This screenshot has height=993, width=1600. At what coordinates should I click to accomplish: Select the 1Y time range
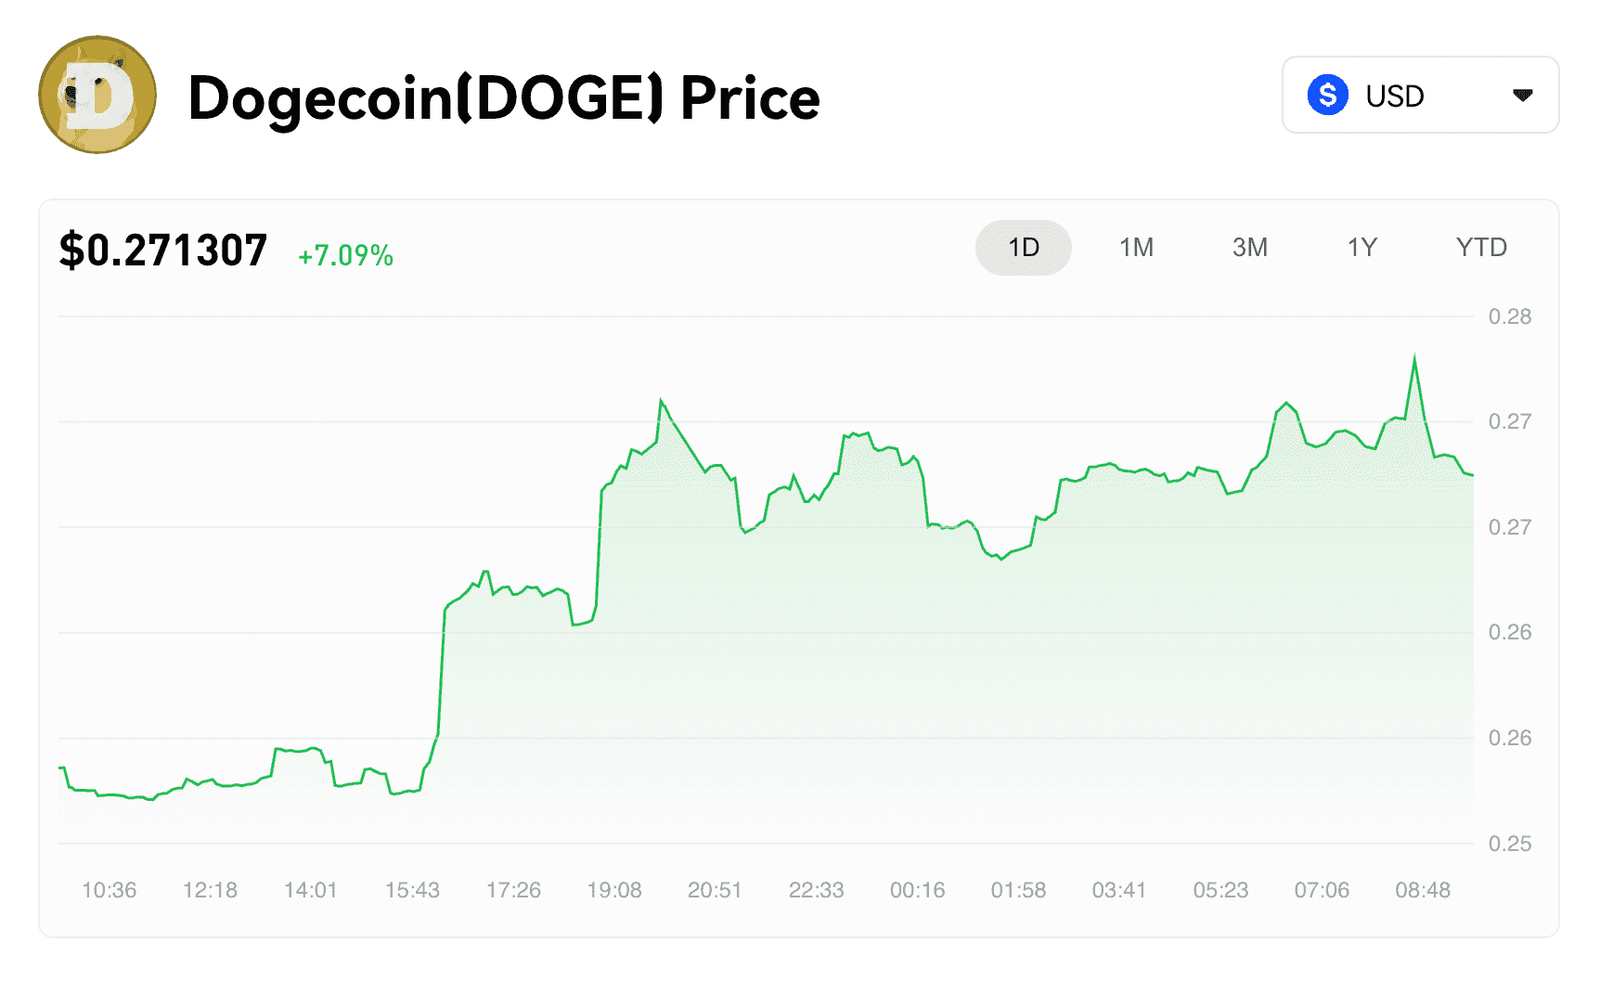(x=1362, y=247)
